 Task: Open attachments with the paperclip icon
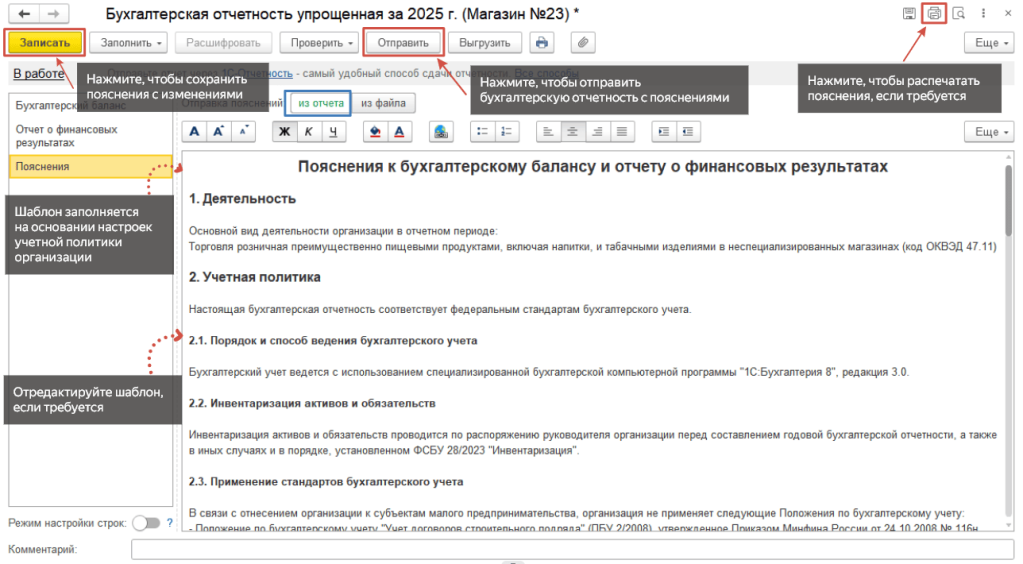583,42
